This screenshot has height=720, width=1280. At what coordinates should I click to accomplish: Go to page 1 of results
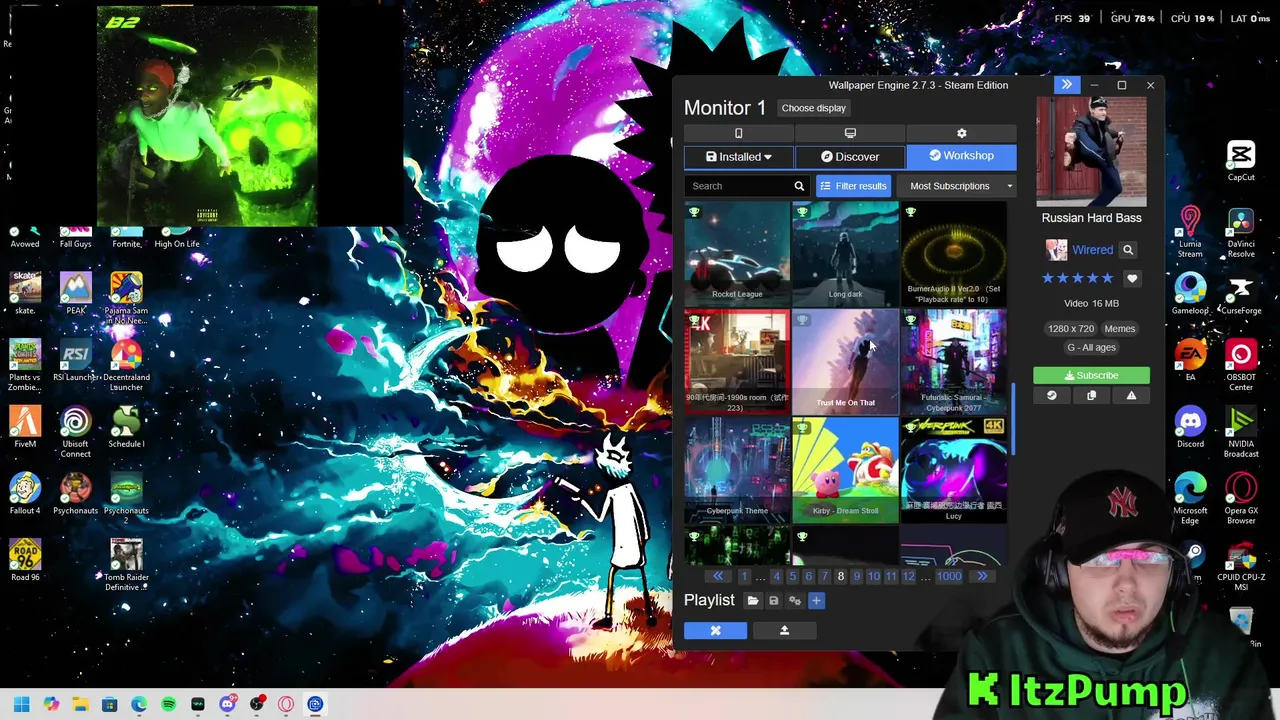[743, 576]
